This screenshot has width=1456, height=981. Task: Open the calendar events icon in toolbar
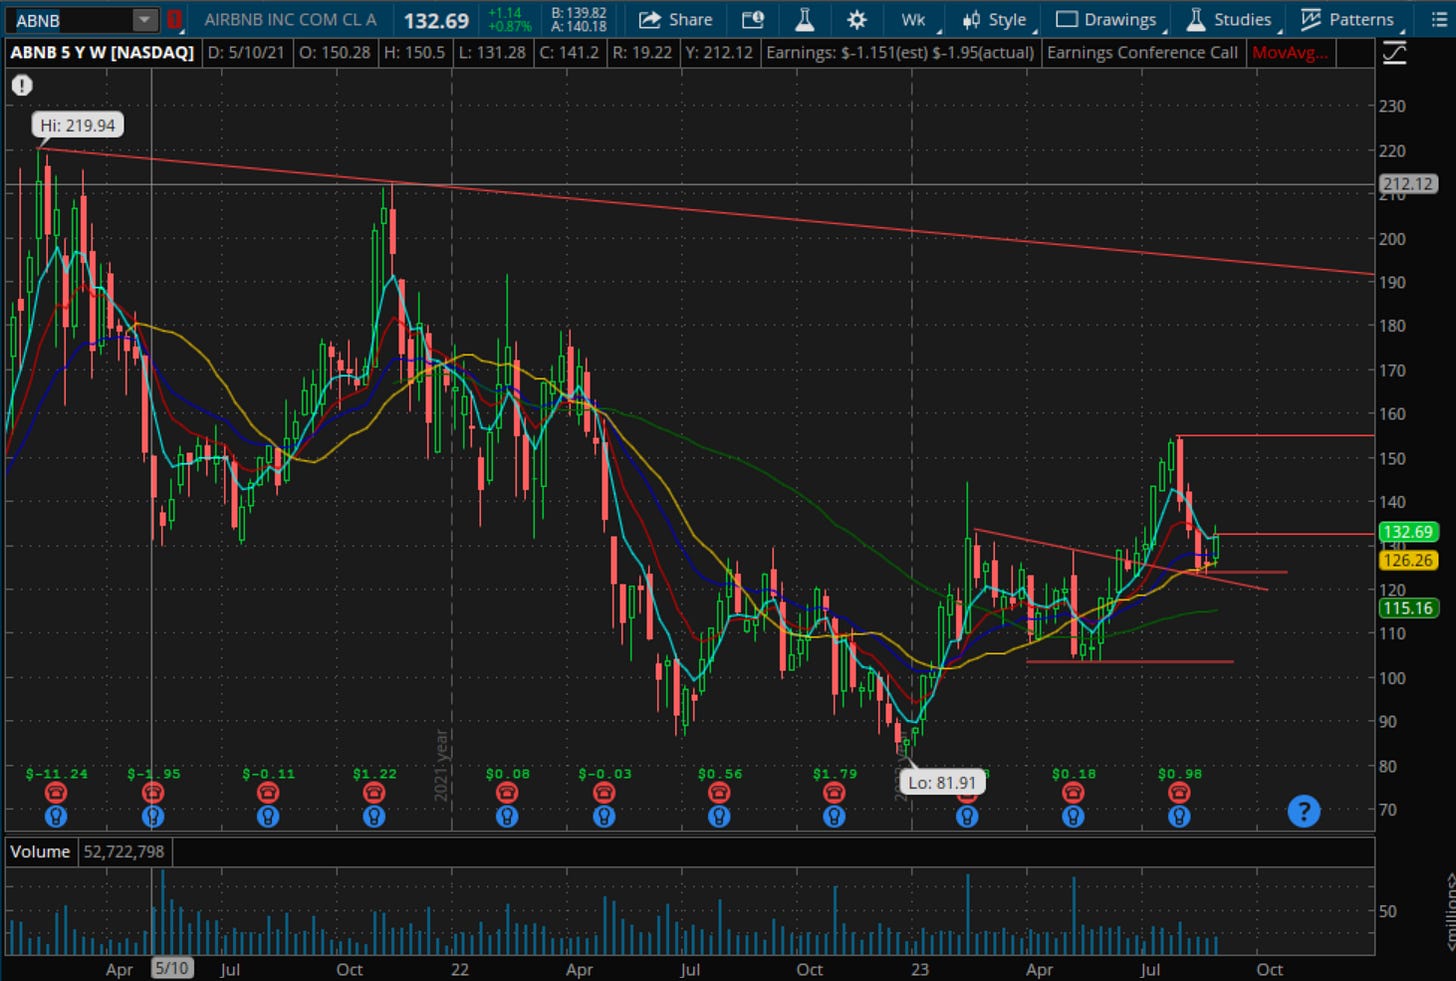click(x=753, y=20)
